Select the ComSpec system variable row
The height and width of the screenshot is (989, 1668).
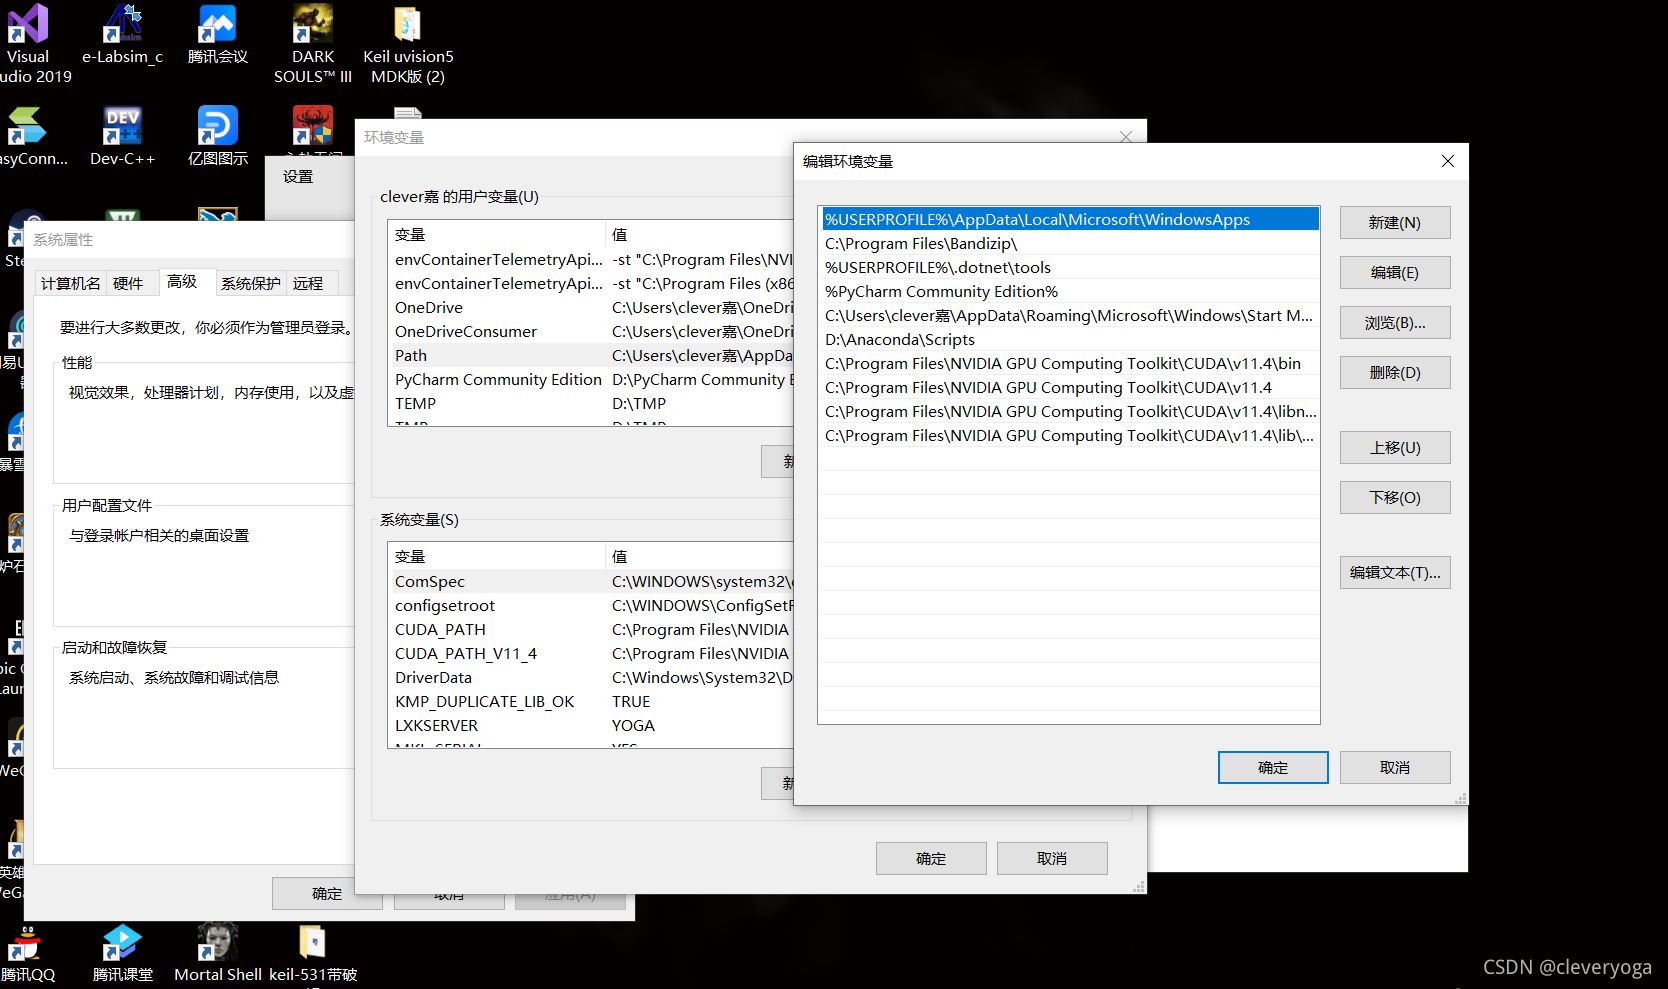click(592, 582)
